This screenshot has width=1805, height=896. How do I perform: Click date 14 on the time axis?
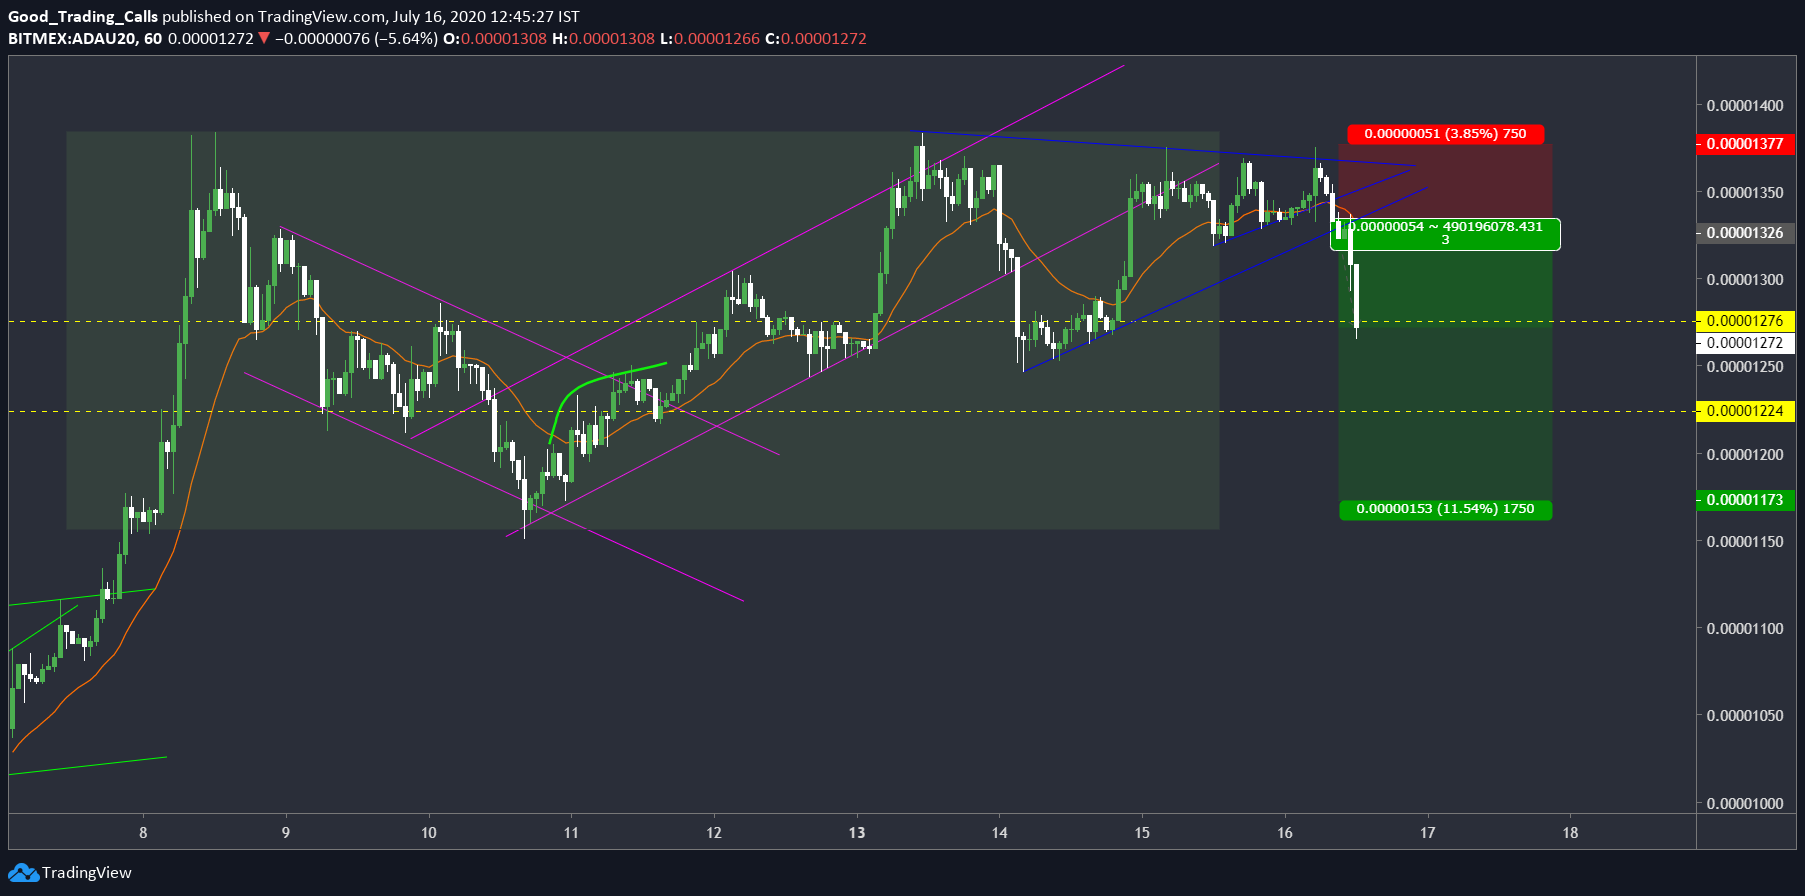(x=1000, y=833)
